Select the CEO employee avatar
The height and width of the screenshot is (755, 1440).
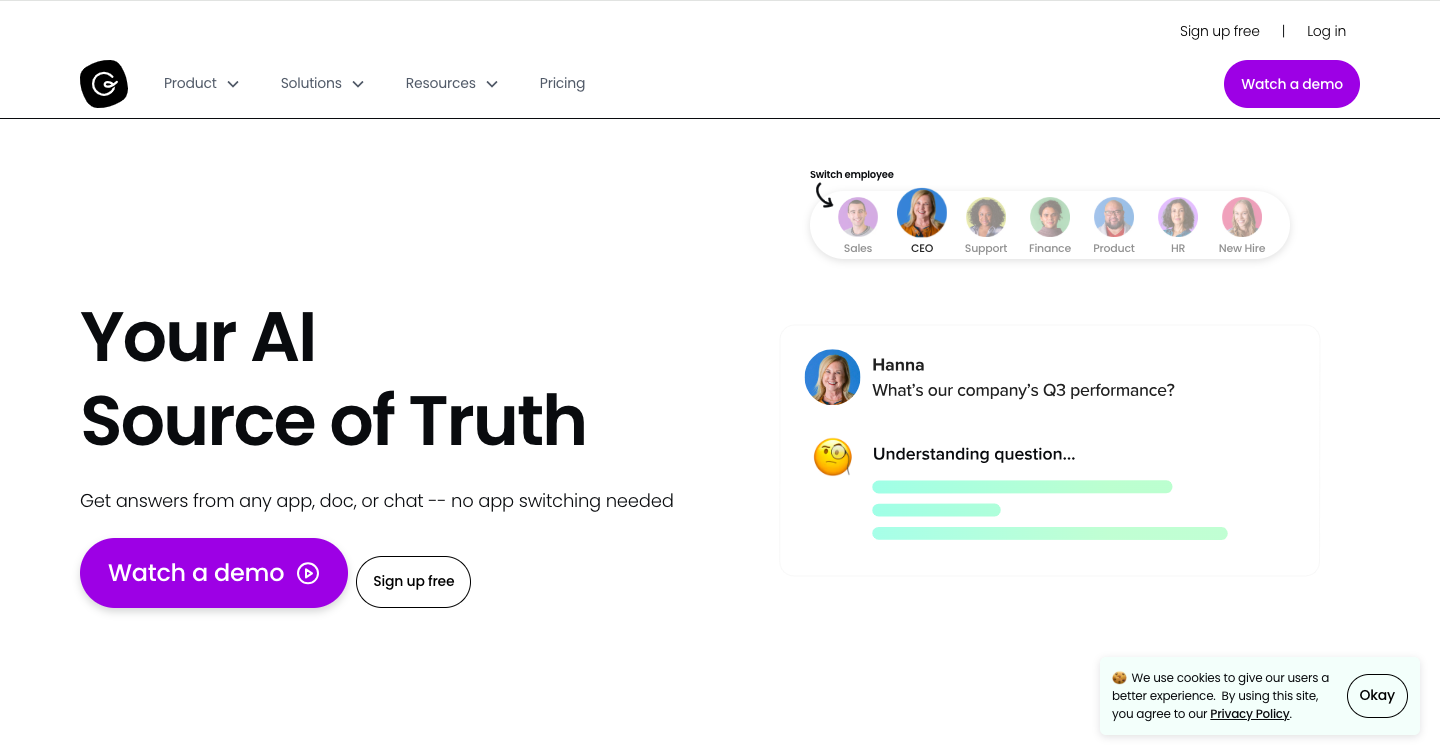[922, 213]
